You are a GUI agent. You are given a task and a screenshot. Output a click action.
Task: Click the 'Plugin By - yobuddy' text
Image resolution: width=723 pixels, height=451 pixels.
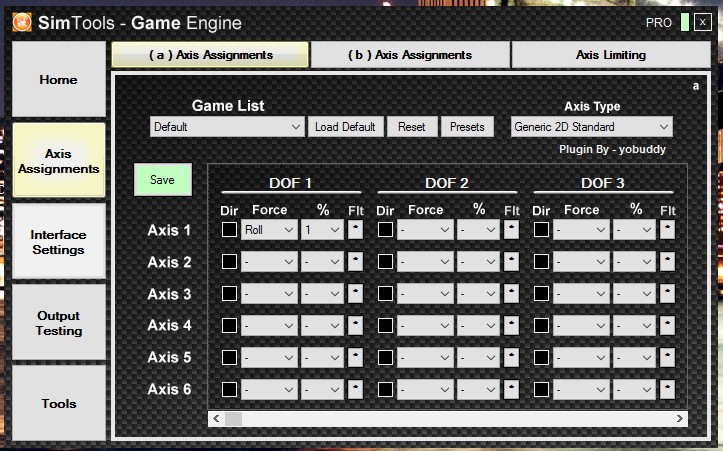pyautogui.click(x=612, y=149)
